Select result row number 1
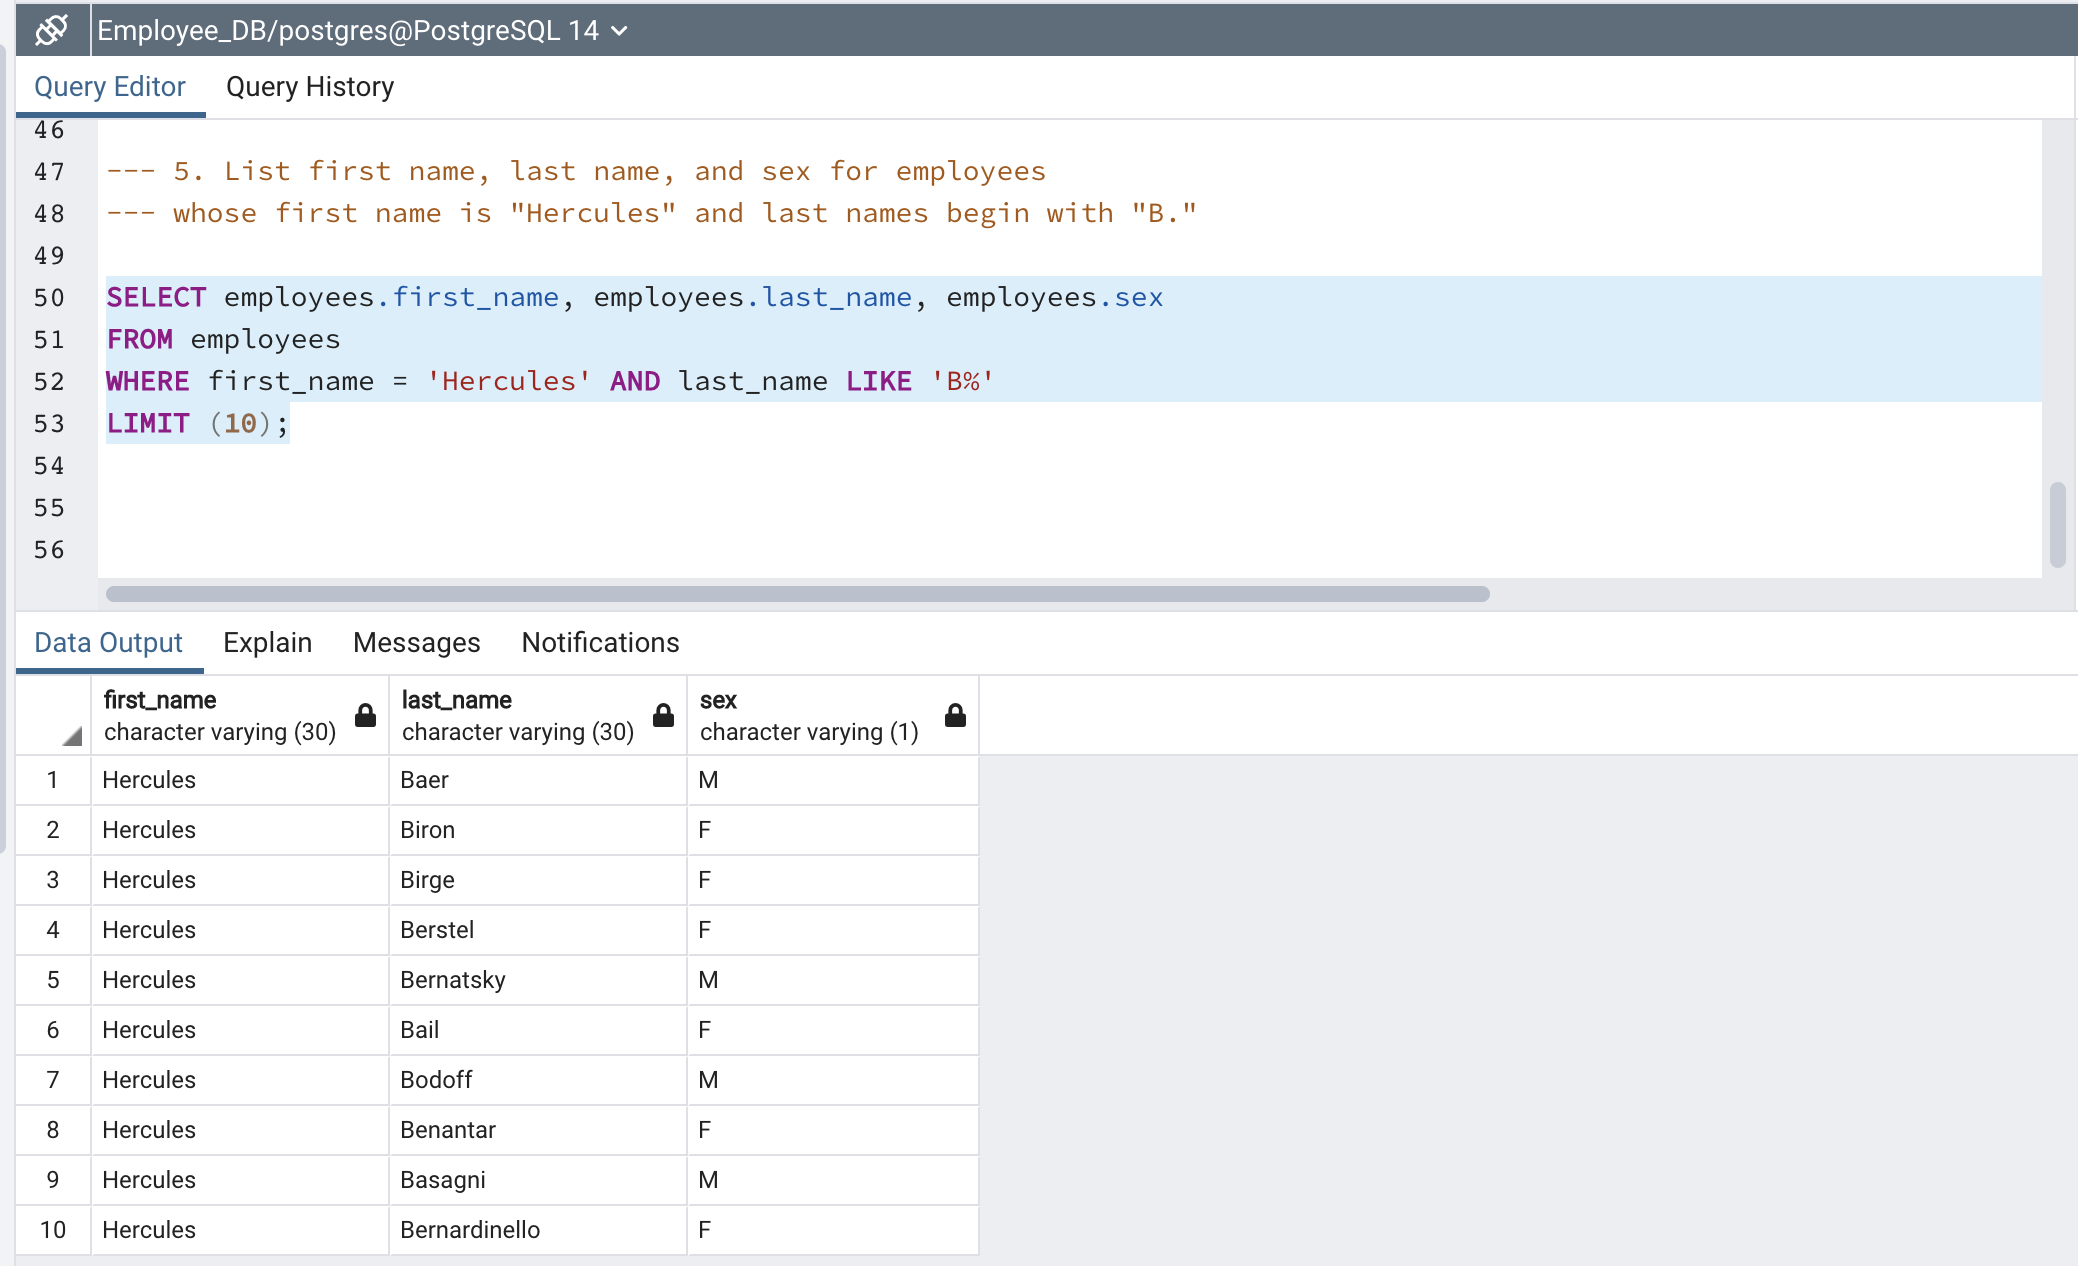Viewport: 2078px width, 1266px height. [53, 780]
